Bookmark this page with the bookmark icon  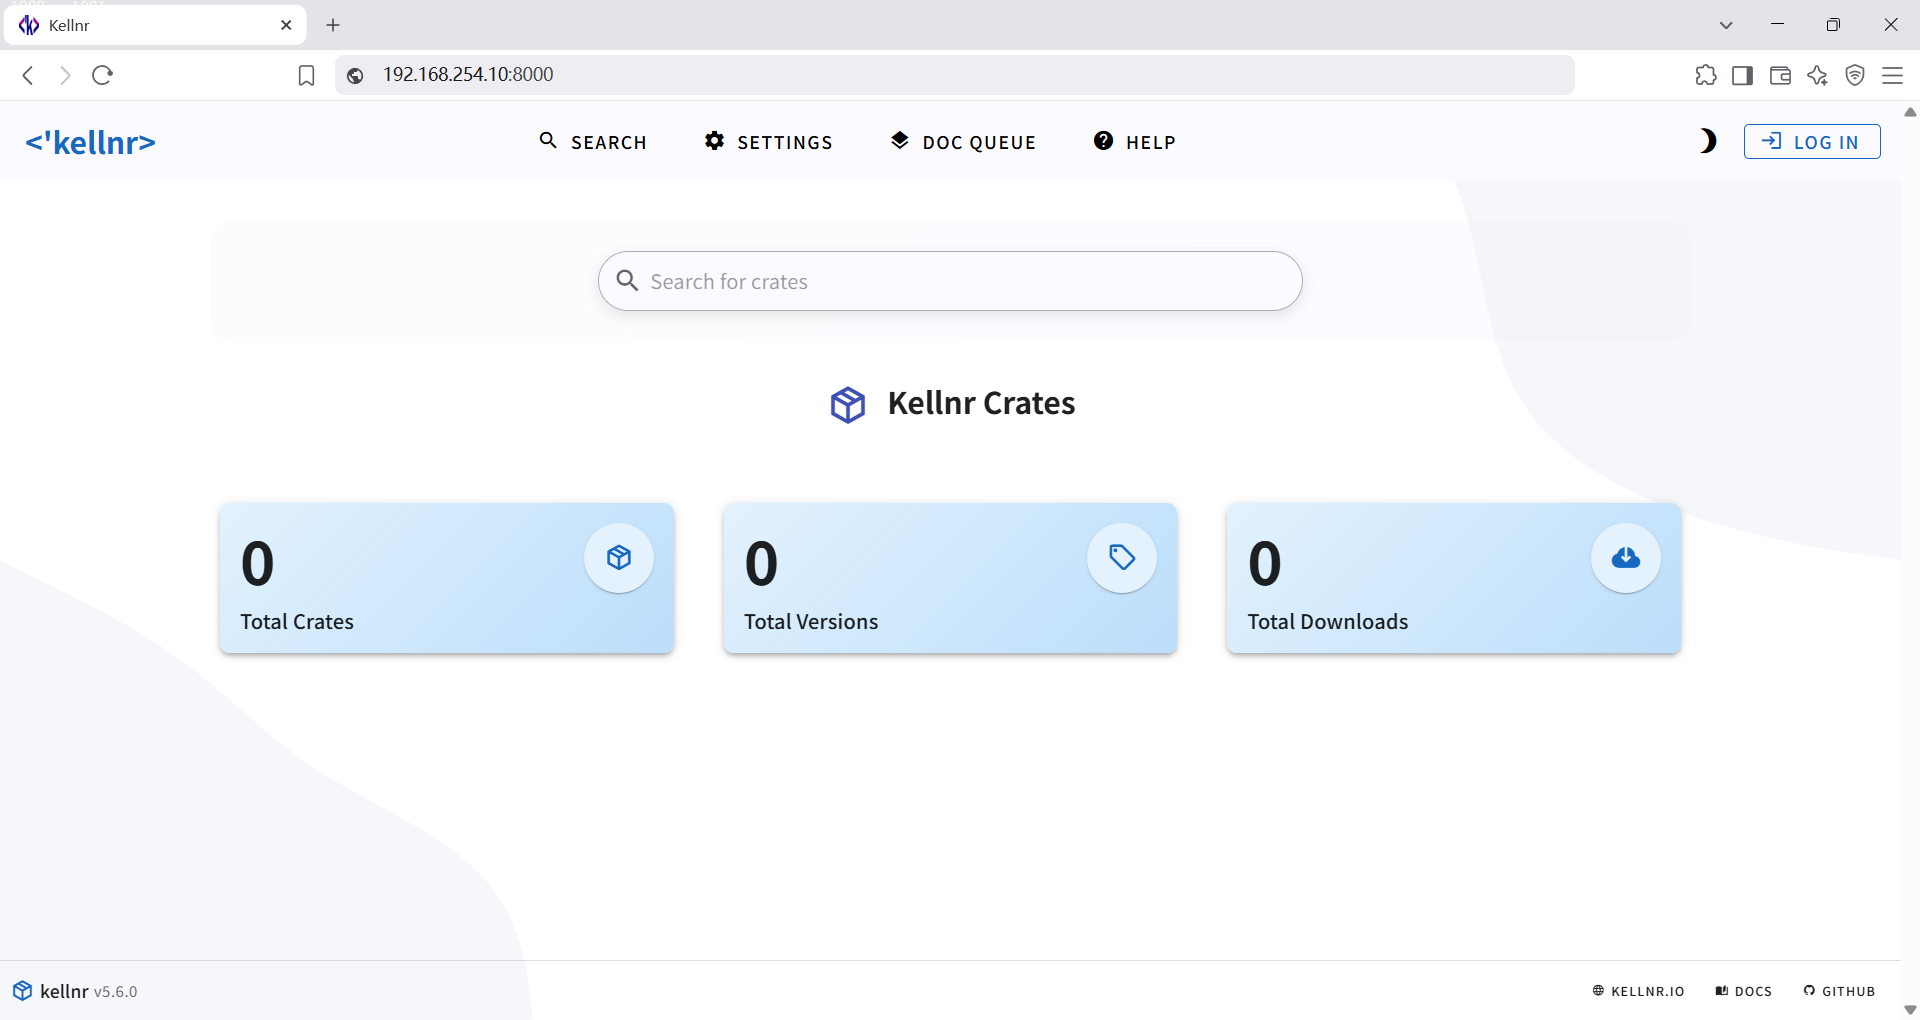(306, 76)
